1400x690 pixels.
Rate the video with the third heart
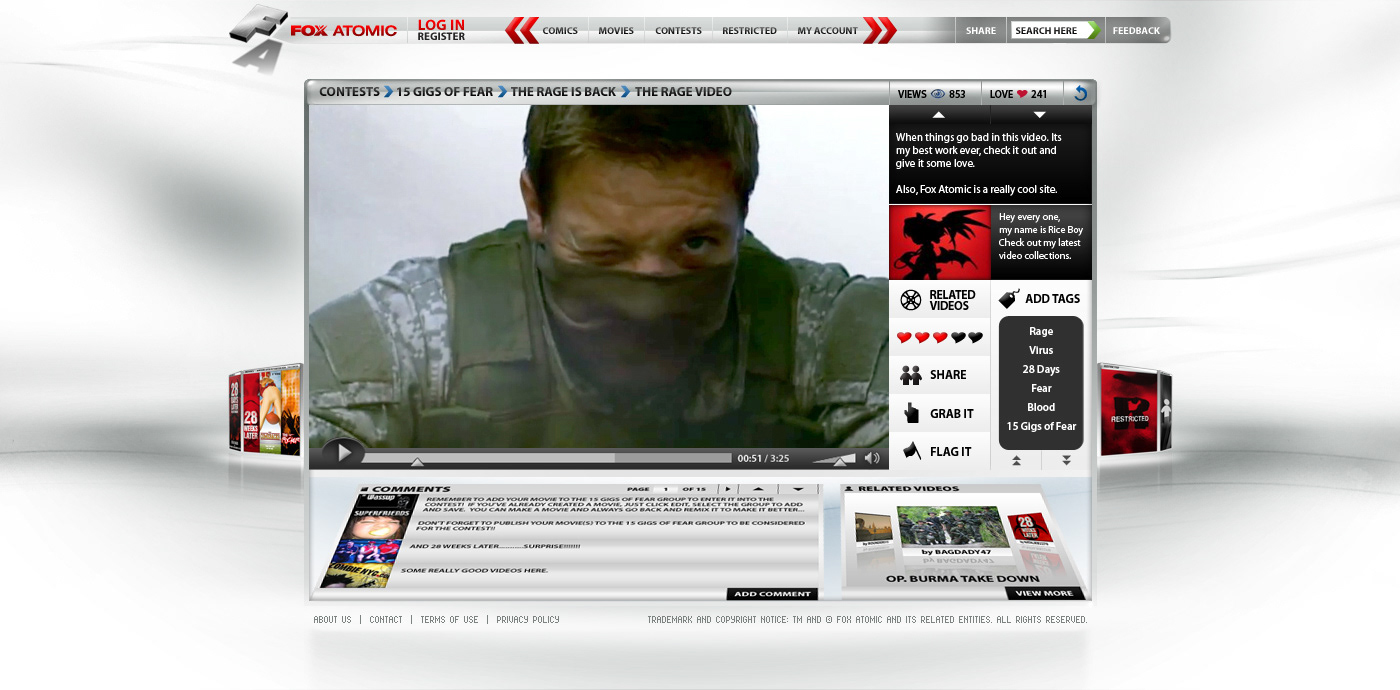[940, 338]
